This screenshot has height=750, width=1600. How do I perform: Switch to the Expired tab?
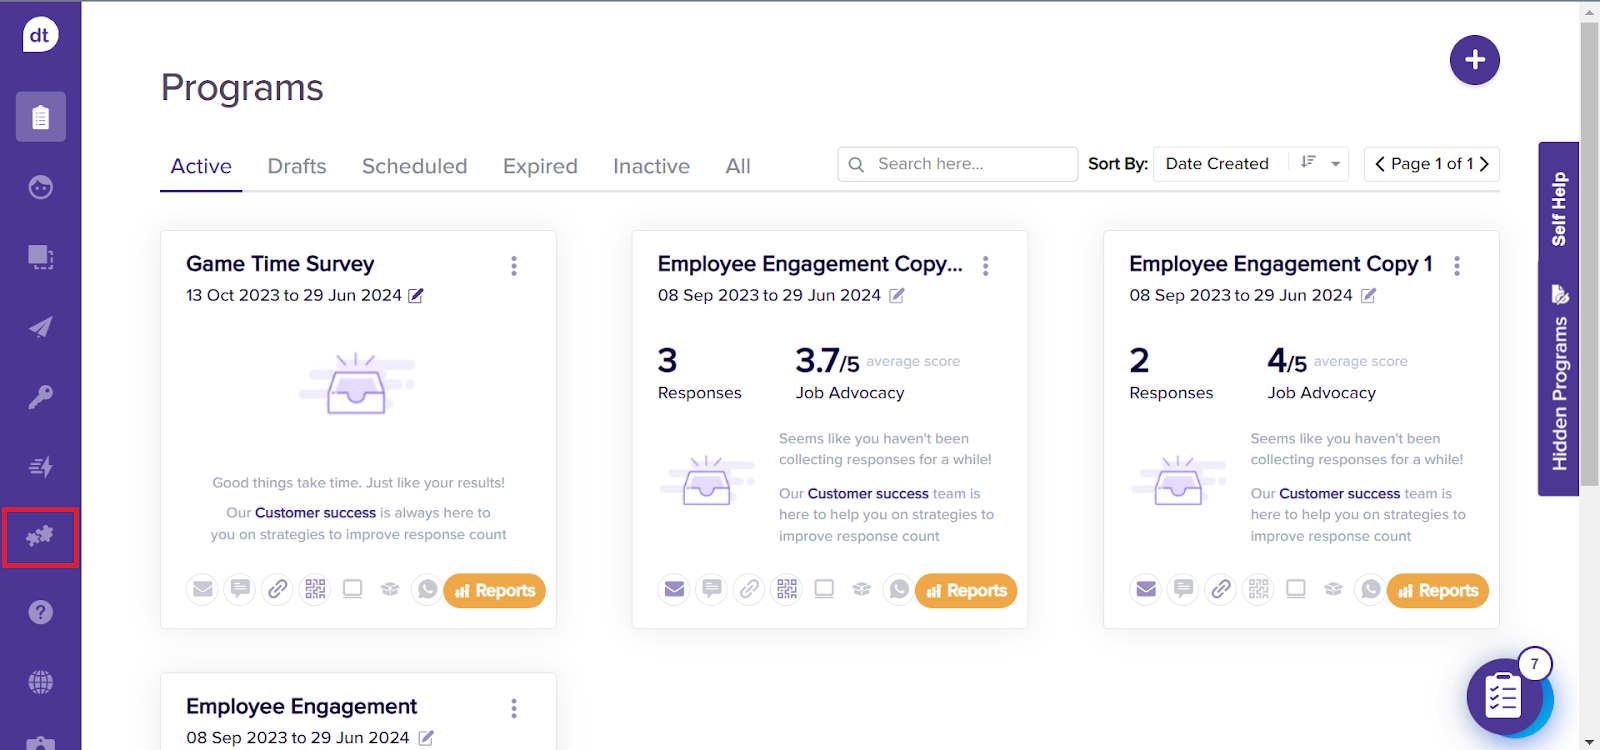[540, 166]
